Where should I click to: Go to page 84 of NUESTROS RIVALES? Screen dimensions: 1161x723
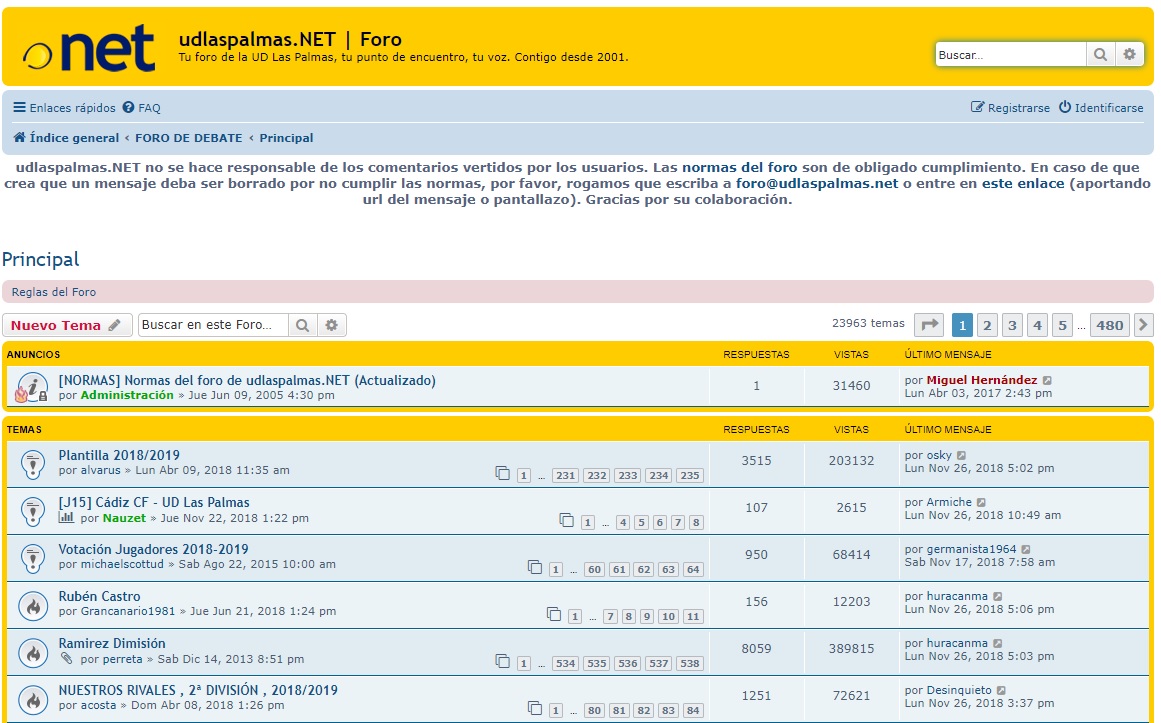[x=693, y=710]
